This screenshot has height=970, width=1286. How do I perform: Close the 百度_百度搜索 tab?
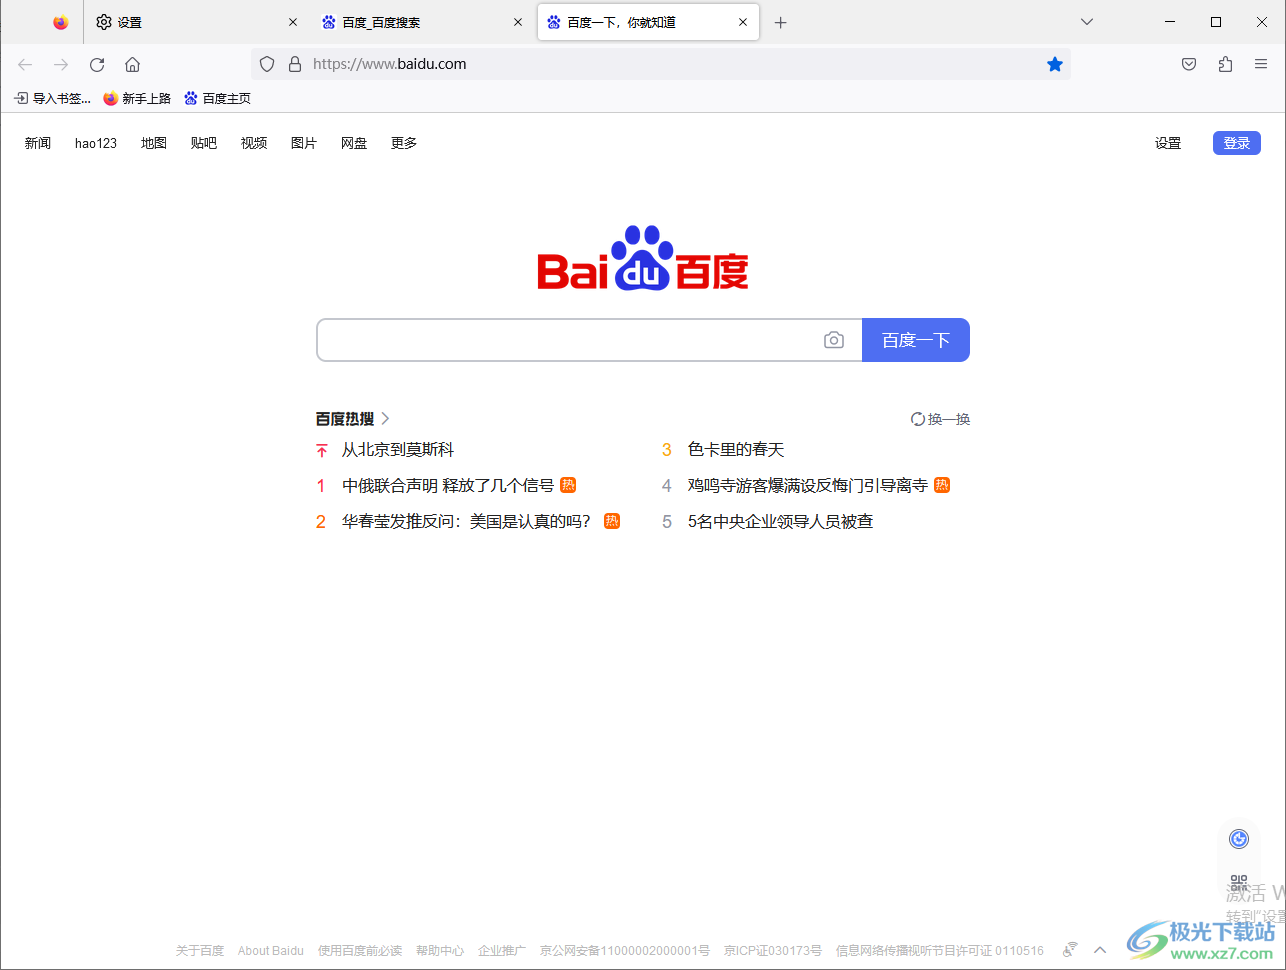518,22
